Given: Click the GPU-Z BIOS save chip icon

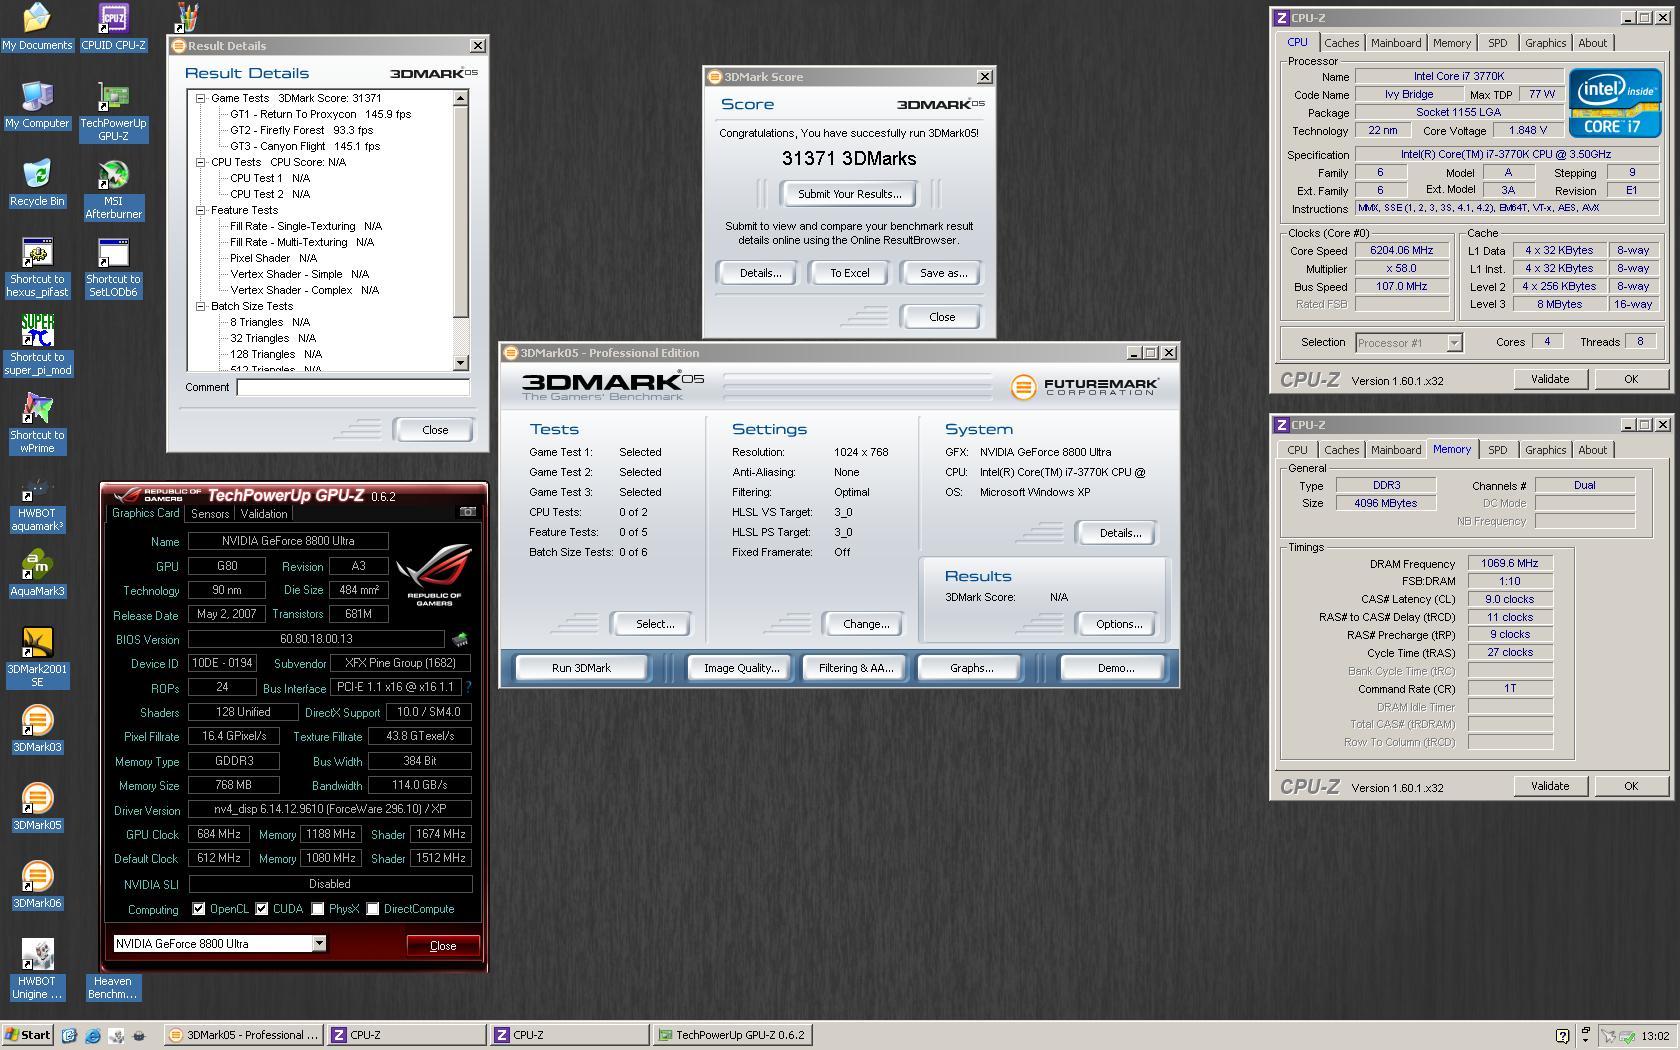Looking at the screenshot, I should (460, 639).
